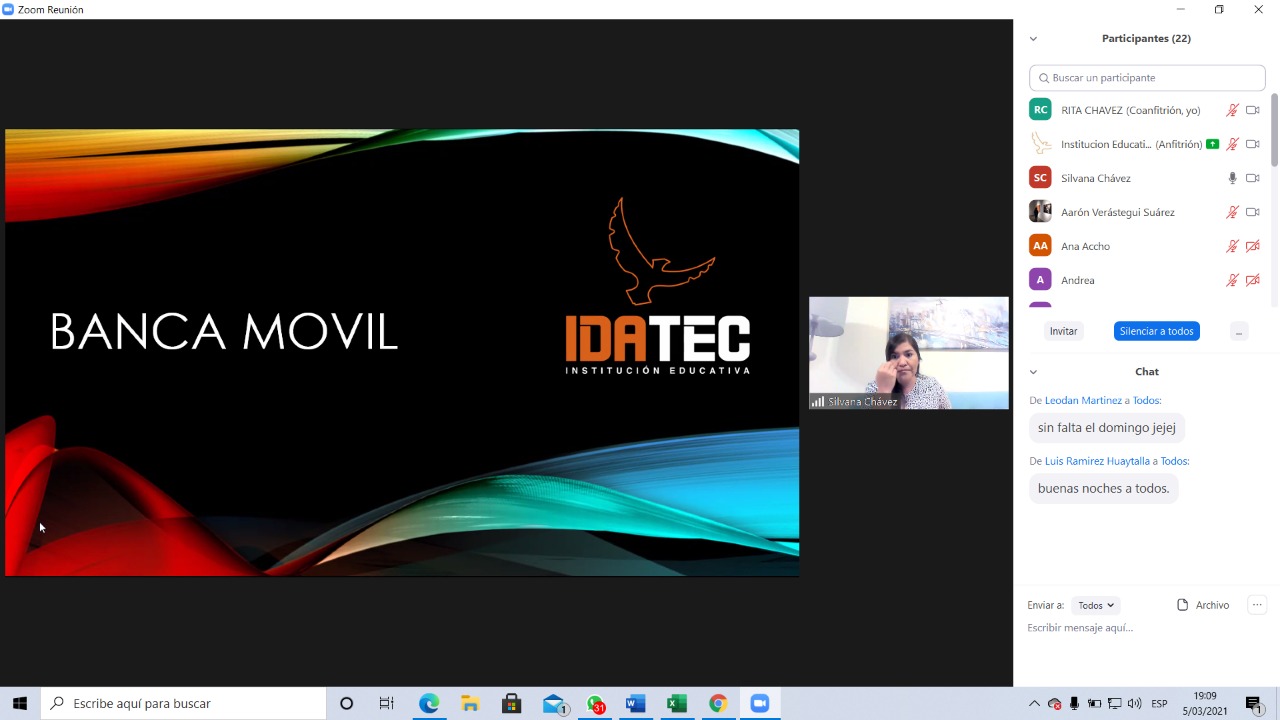Click the participants list scrollbar
The width and height of the screenshot is (1280, 720).
[x=1274, y=130]
